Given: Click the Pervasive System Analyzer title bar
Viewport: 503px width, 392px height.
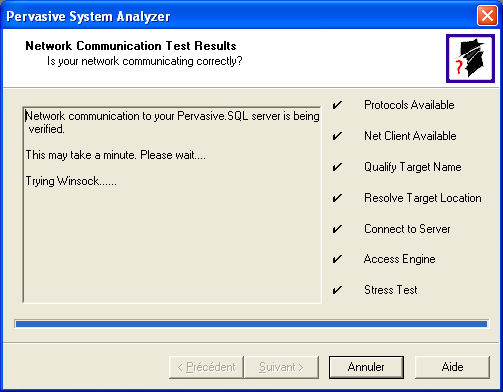Looking at the screenshot, I should [x=238, y=16].
